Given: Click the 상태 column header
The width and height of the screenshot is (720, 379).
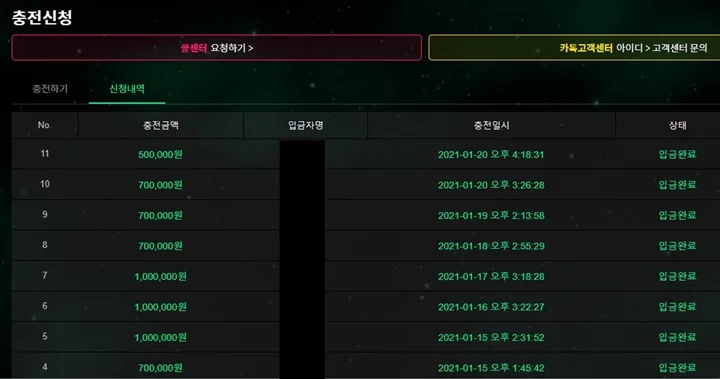Looking at the screenshot, I should [677, 125].
